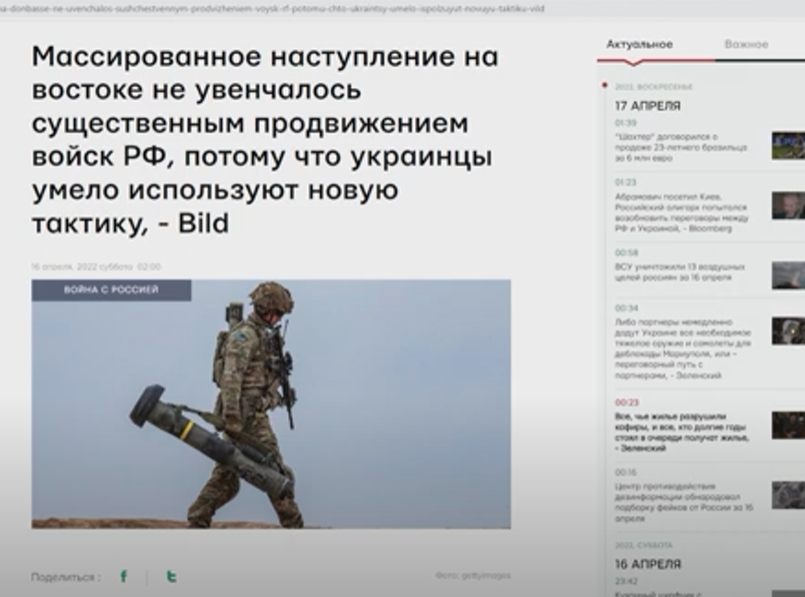The width and height of the screenshot is (805, 597).
Task: Click the thumbnail beside the Абрамович news
Action: pos(787,206)
